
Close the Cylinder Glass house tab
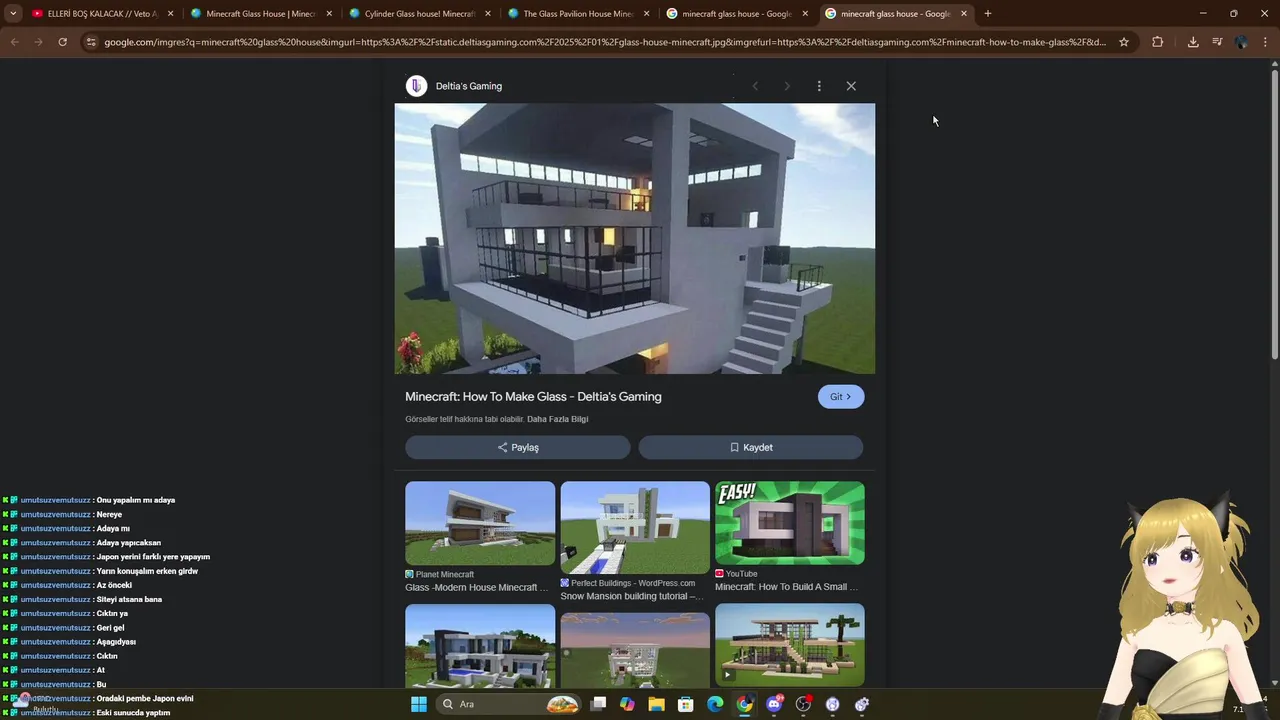pos(487,14)
